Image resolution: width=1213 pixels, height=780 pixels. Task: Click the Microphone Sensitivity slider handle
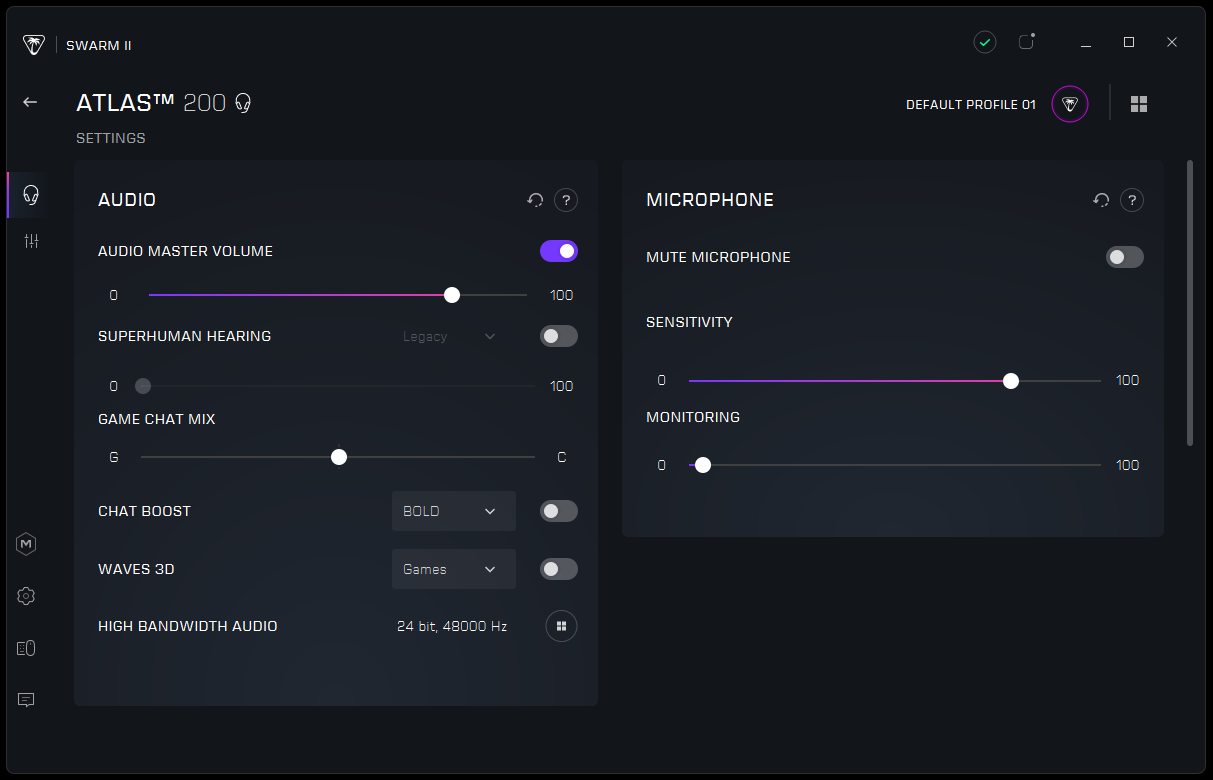click(x=1011, y=380)
